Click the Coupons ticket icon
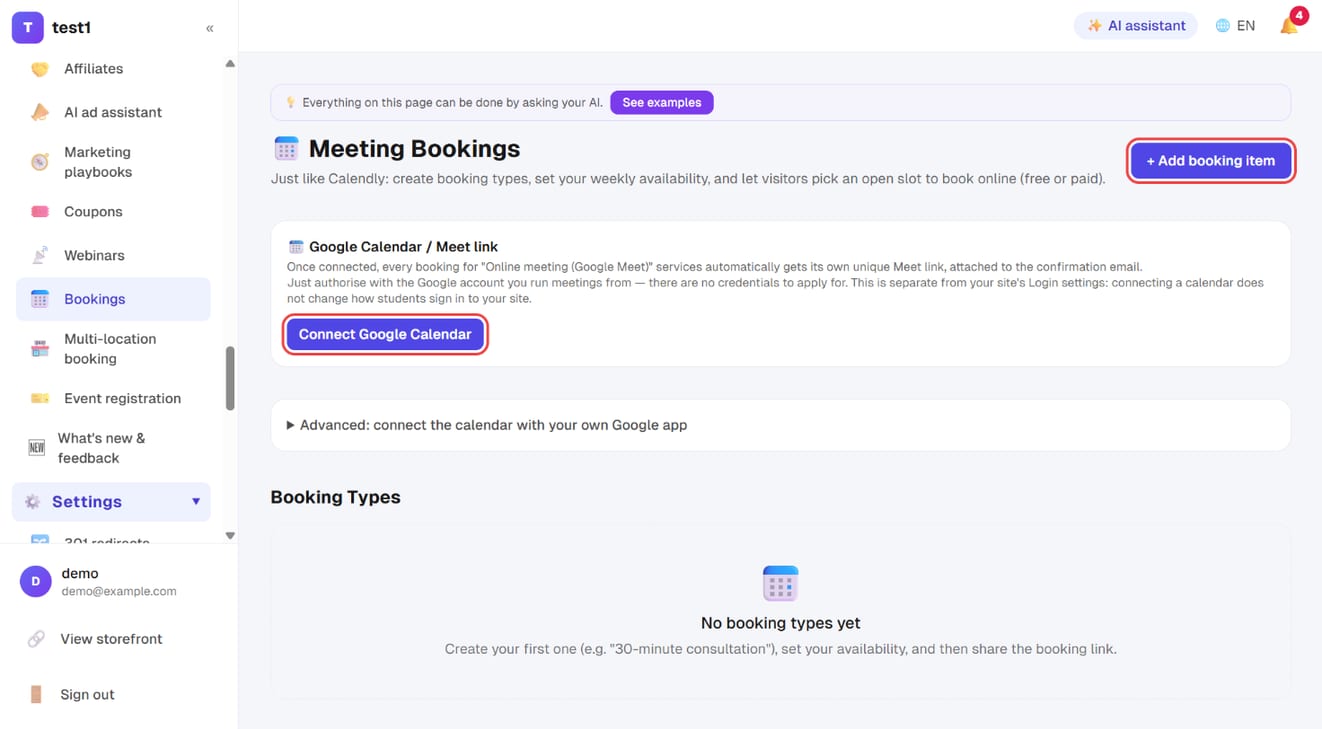 click(40, 212)
